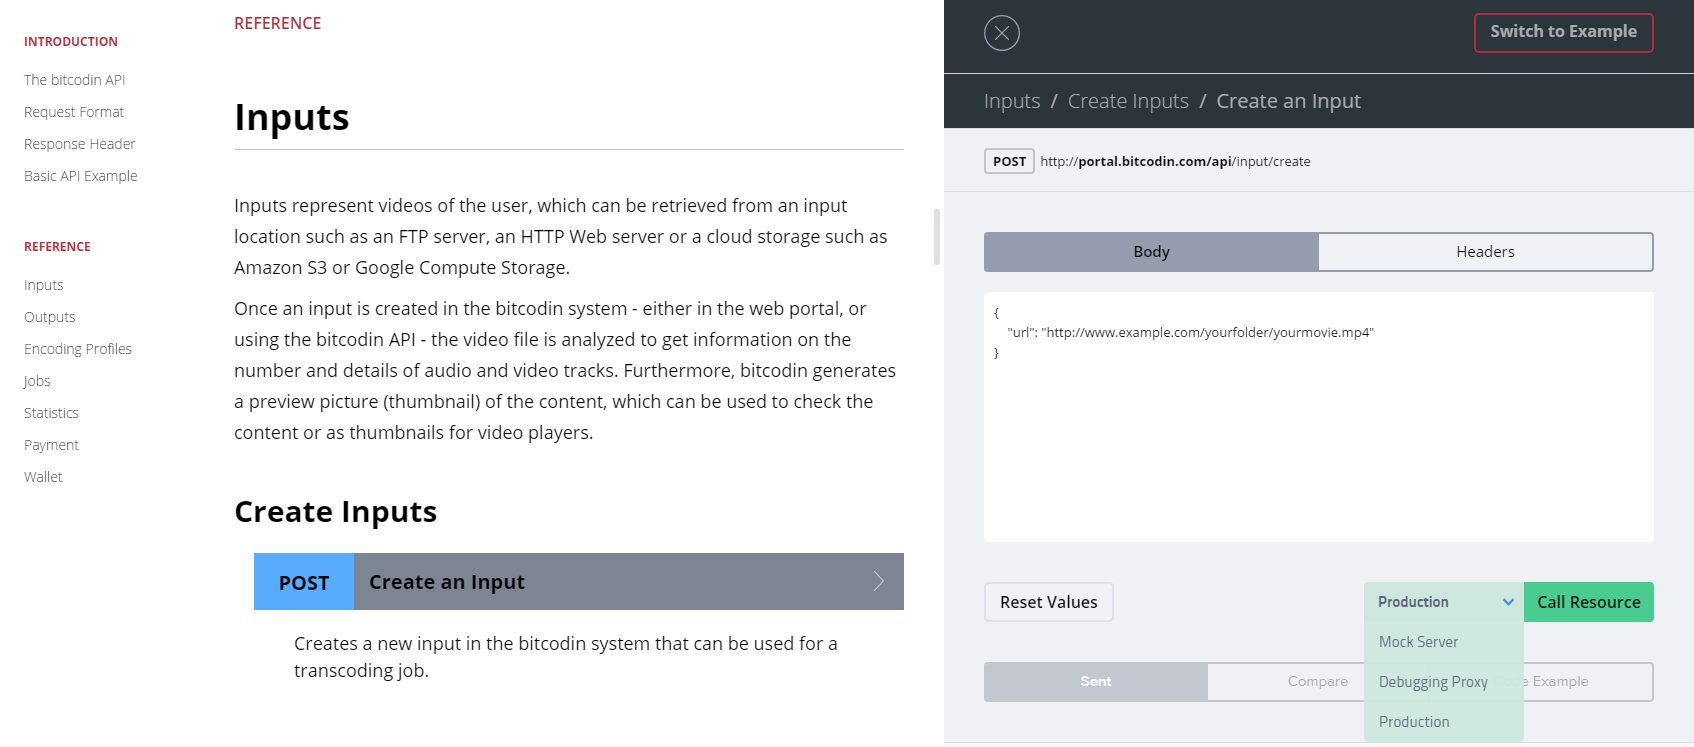This screenshot has height=747, width=1694.
Task: Switch to the Headers tab
Action: point(1485,252)
